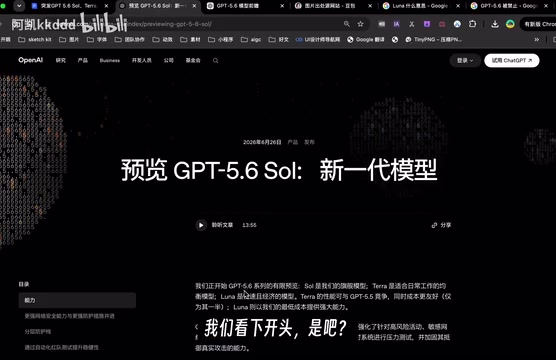The height and width of the screenshot is (360, 556).
Task: Click the 分享 link icon
Action: point(434,225)
